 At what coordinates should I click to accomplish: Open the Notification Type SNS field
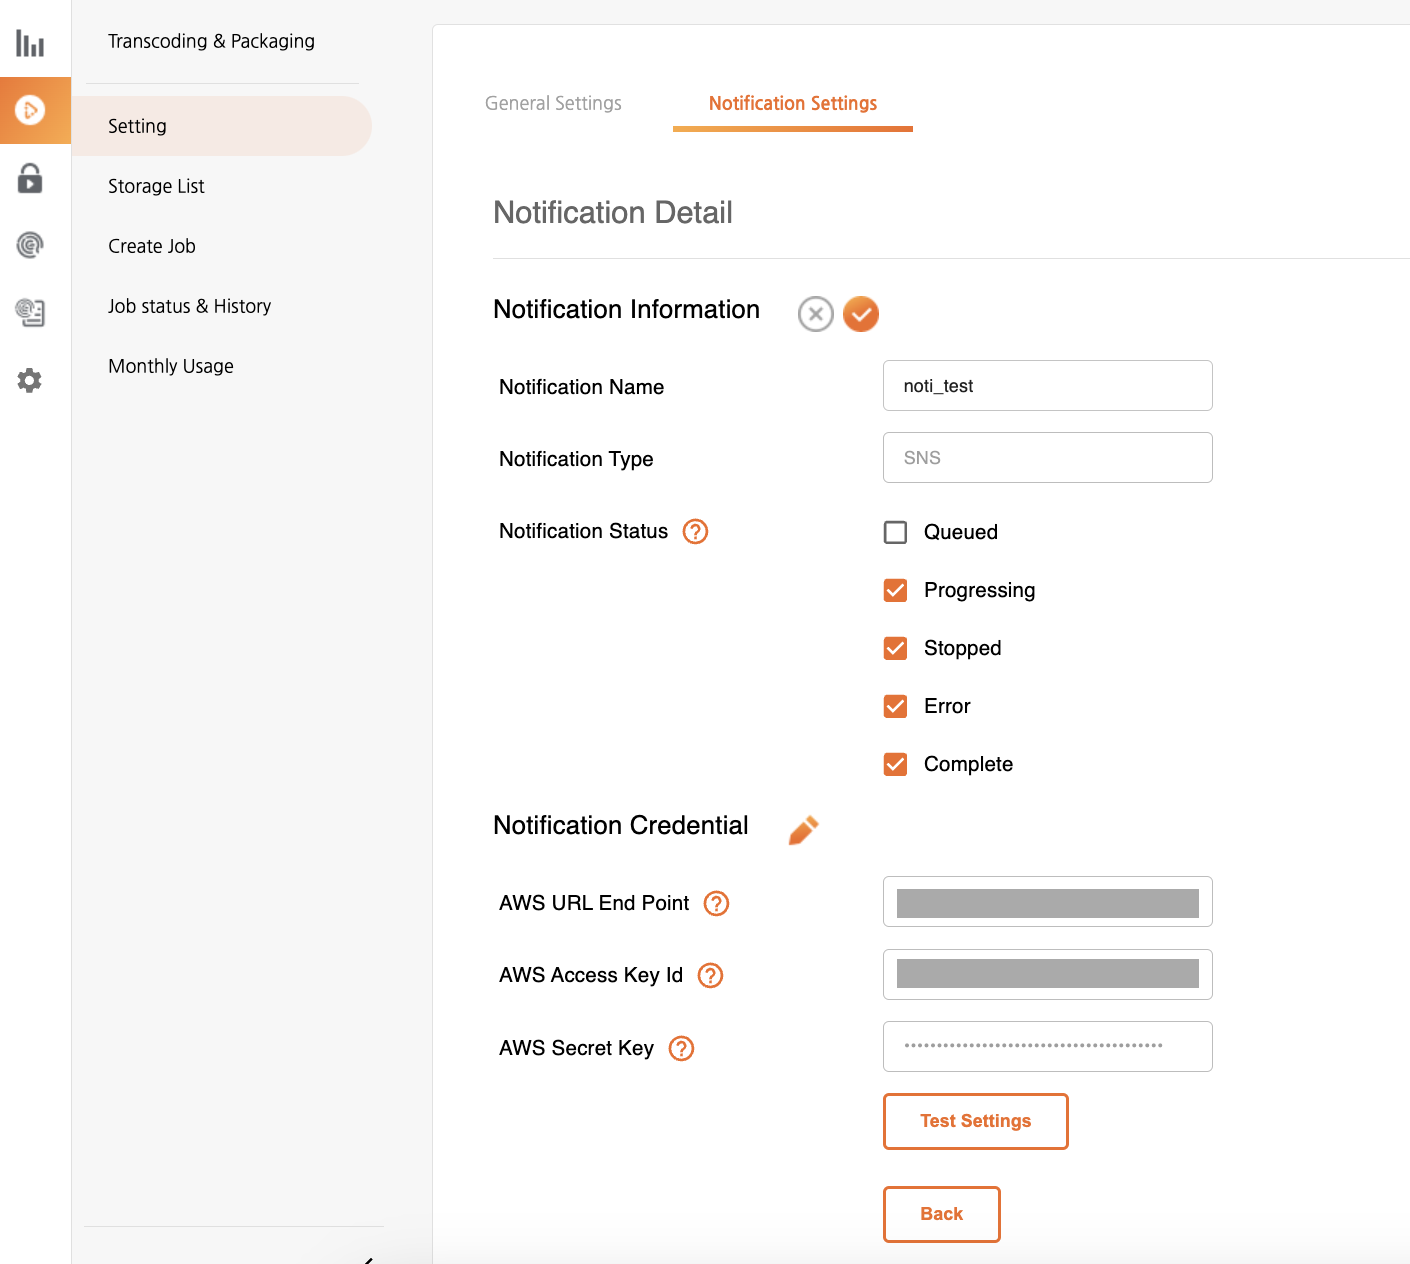[1047, 458]
